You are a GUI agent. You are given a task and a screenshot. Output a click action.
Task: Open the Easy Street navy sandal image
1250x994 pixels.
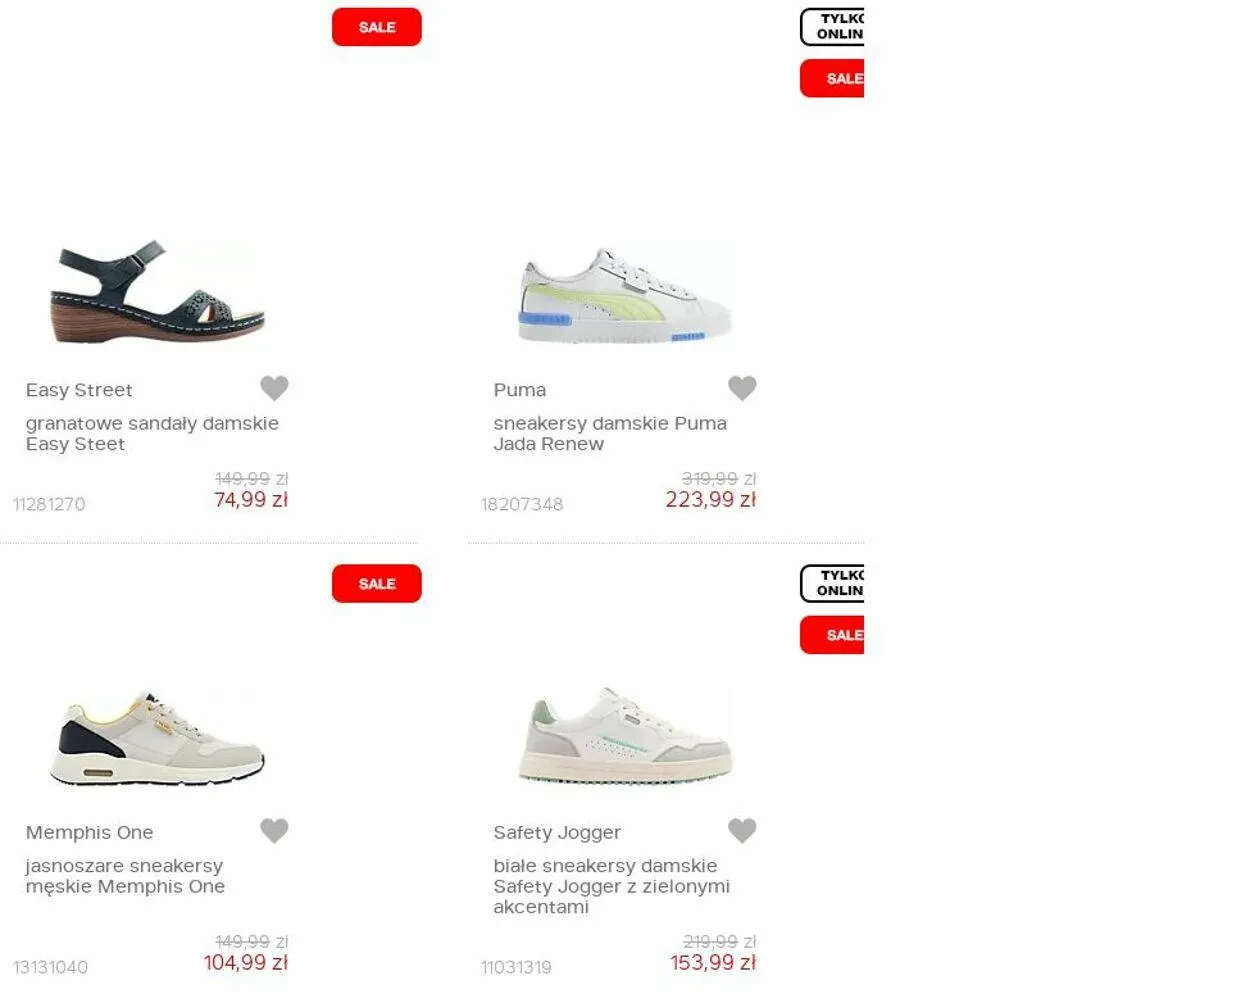[x=157, y=292]
